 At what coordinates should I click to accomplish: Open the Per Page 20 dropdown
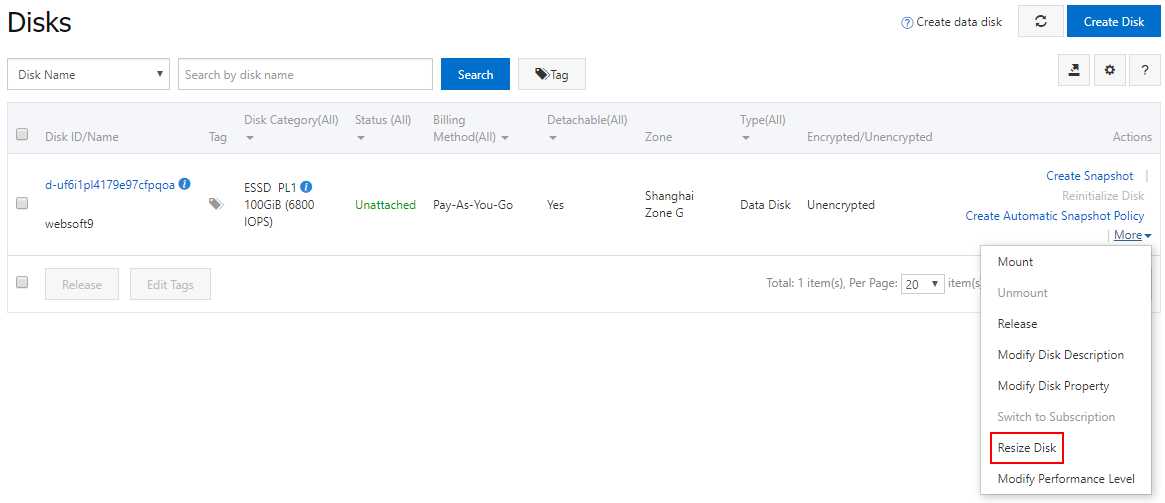click(923, 284)
